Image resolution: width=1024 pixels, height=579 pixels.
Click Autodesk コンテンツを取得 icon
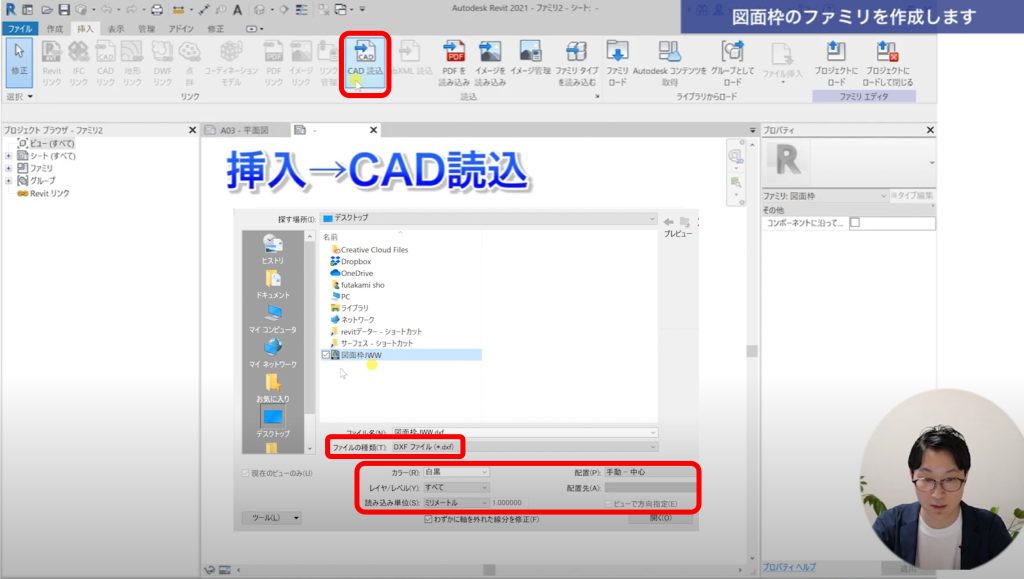(669, 58)
